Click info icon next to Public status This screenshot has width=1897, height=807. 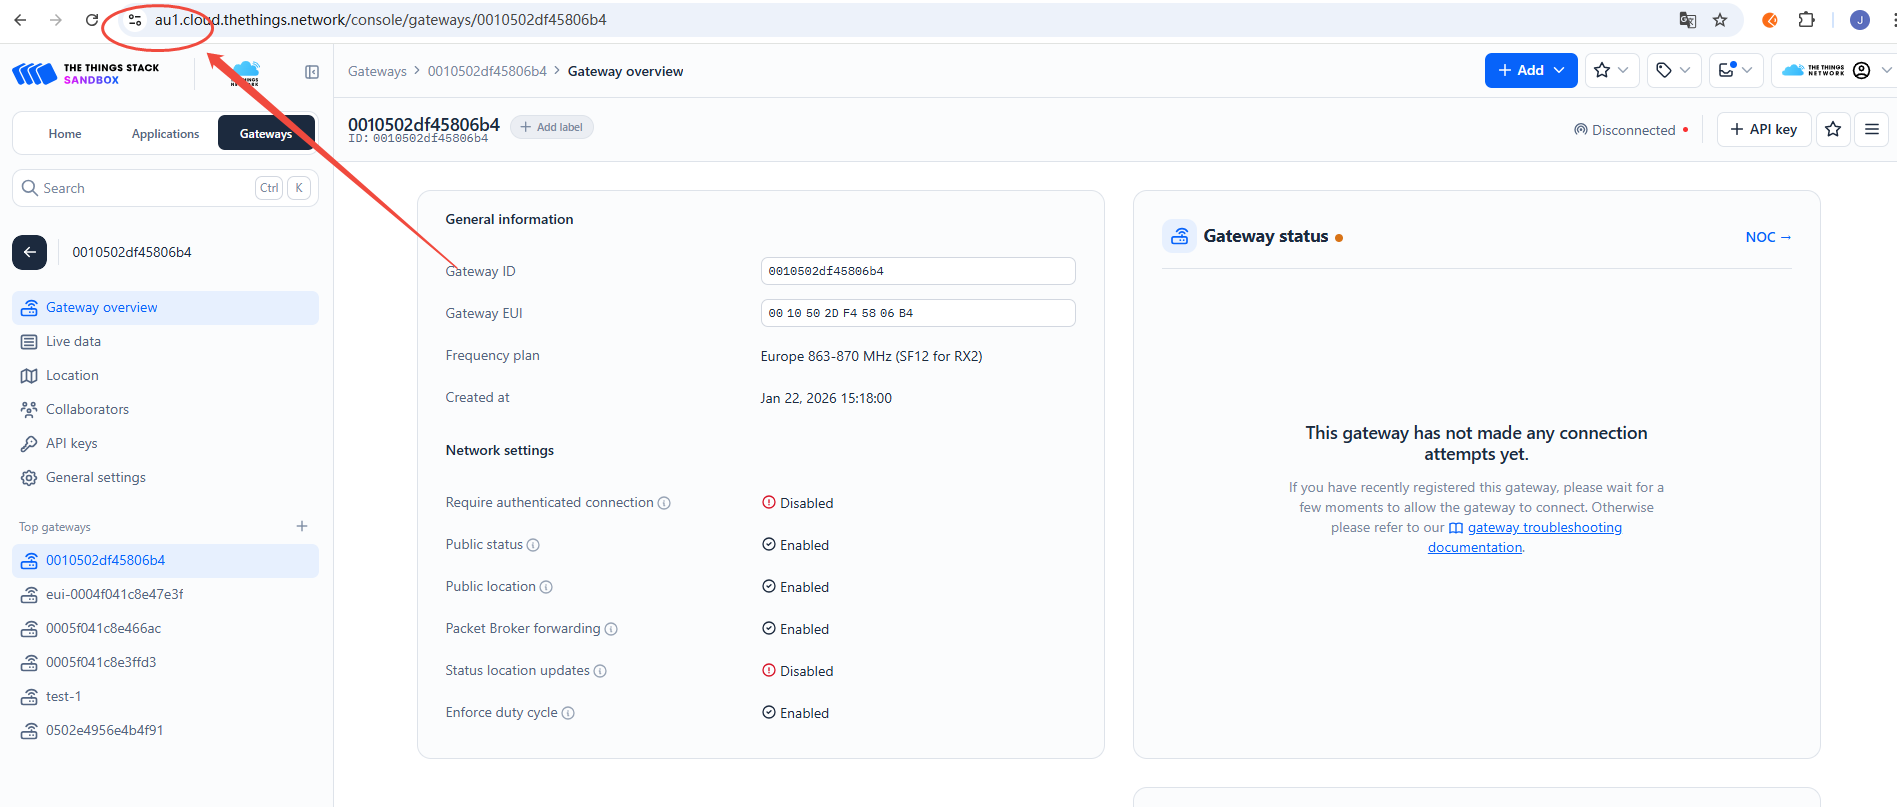tap(533, 545)
